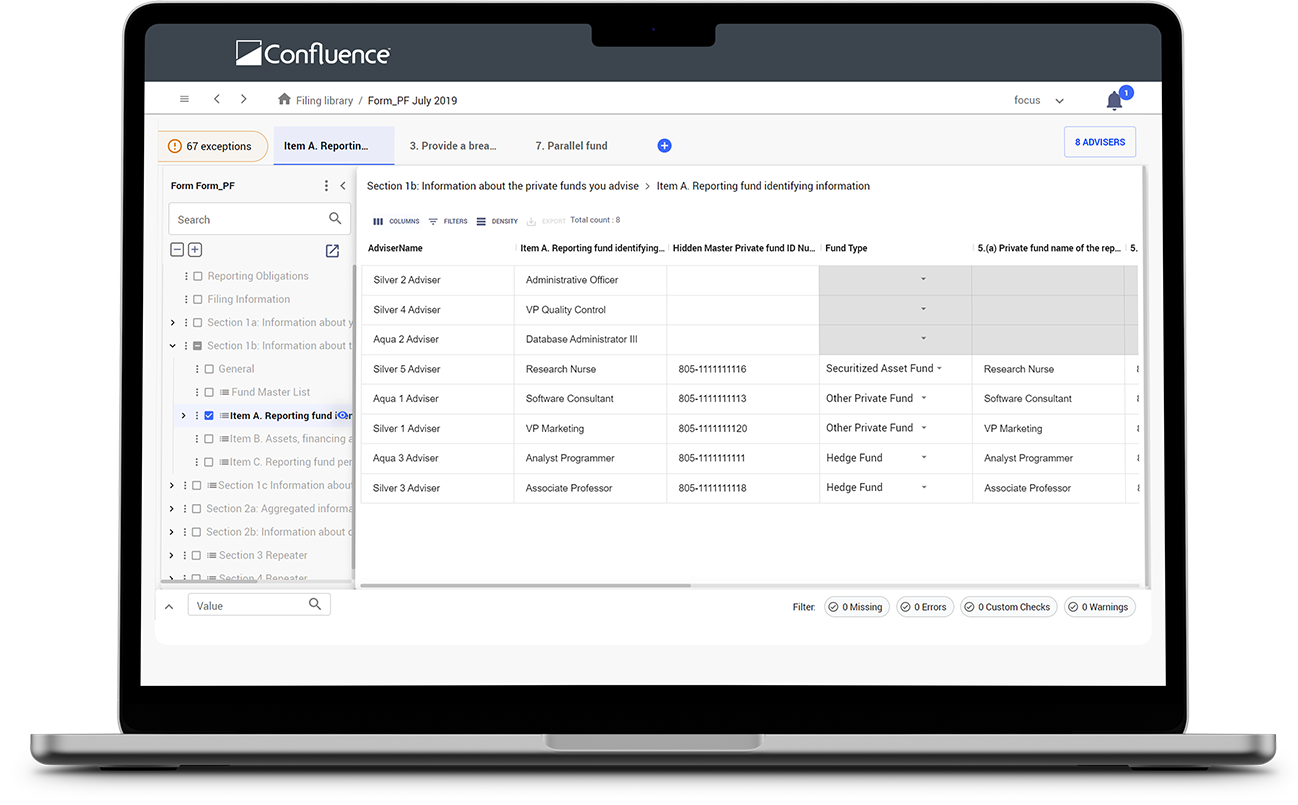
Task: Open Fund Type dropdown for Aqua 3 Adviser
Action: pyautogui.click(x=924, y=458)
